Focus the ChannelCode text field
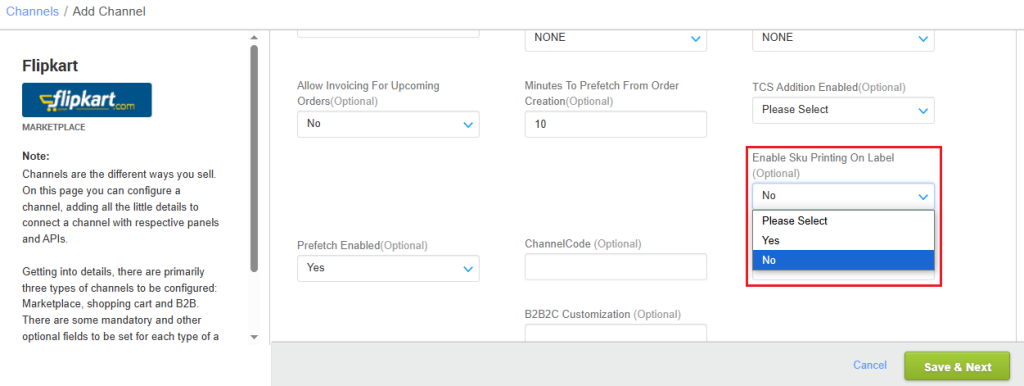 click(615, 266)
